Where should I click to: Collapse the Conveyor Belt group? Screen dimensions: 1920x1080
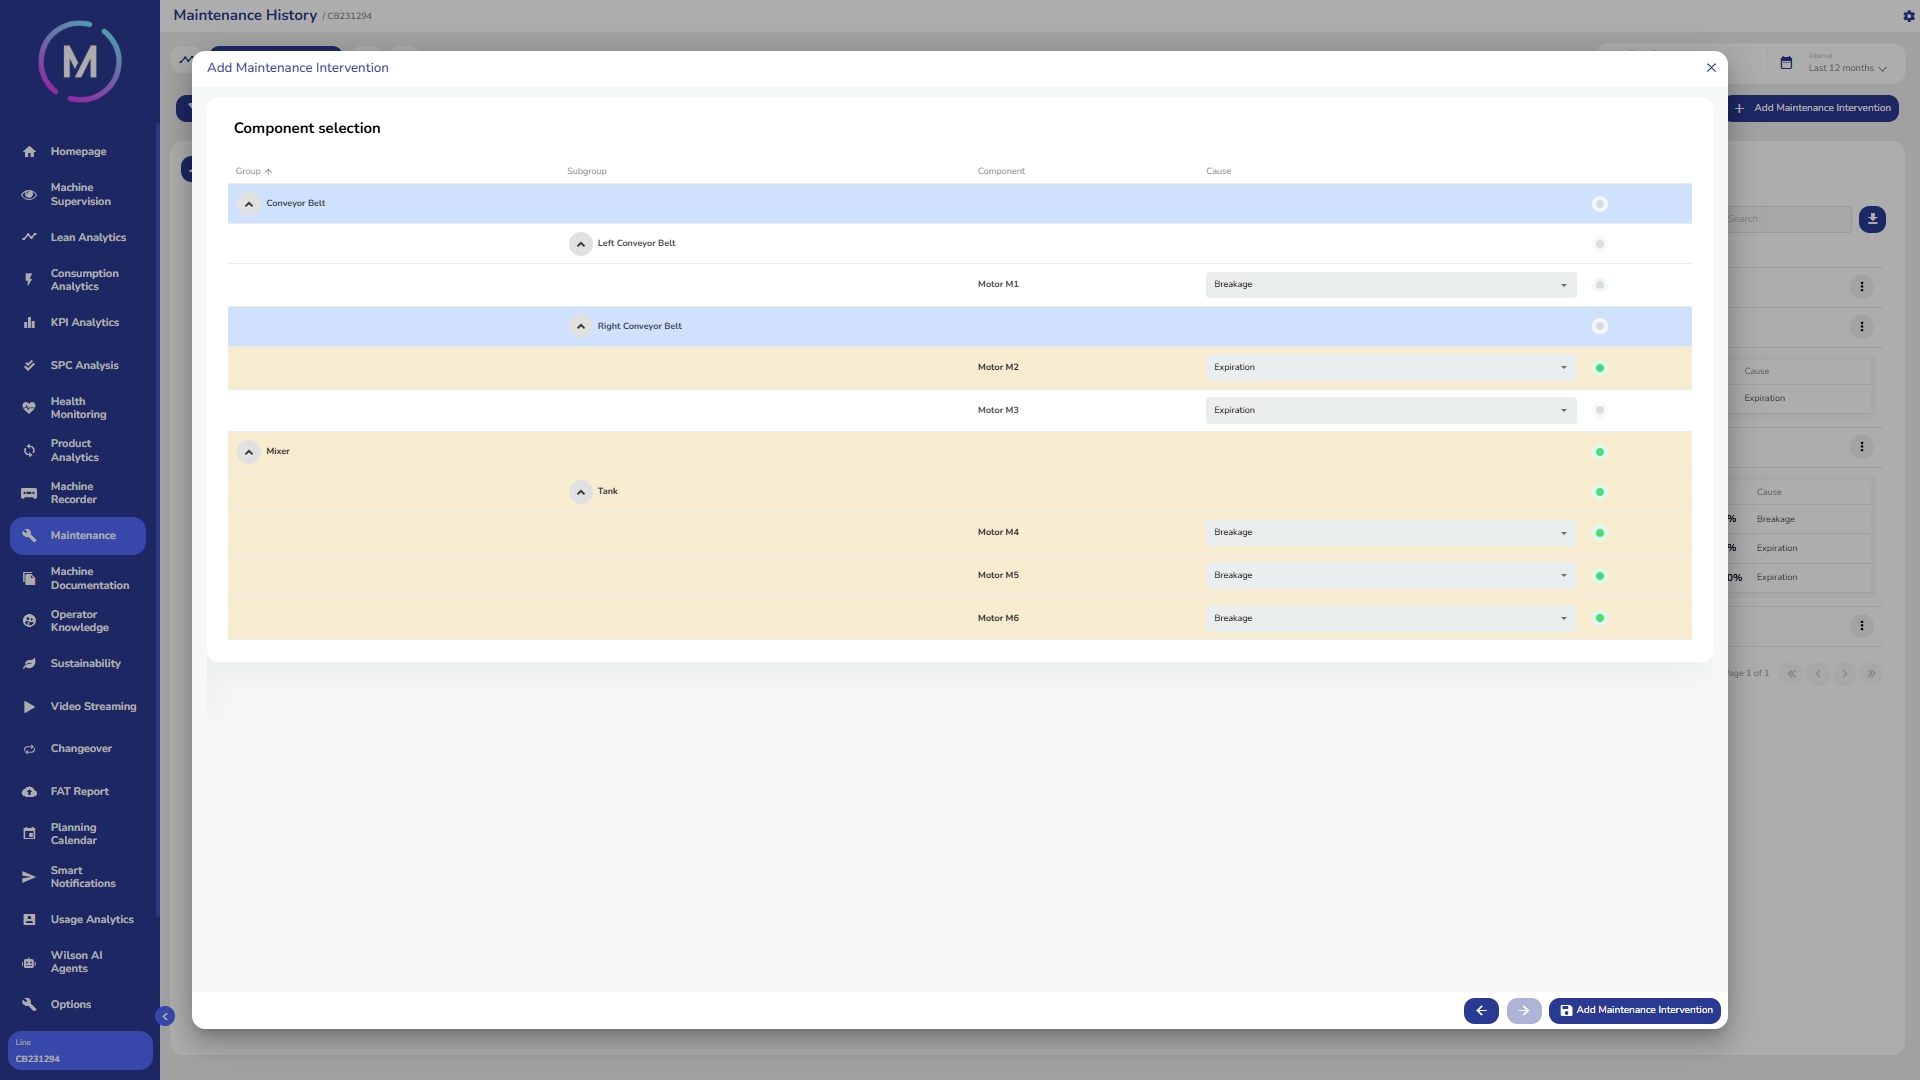point(249,204)
